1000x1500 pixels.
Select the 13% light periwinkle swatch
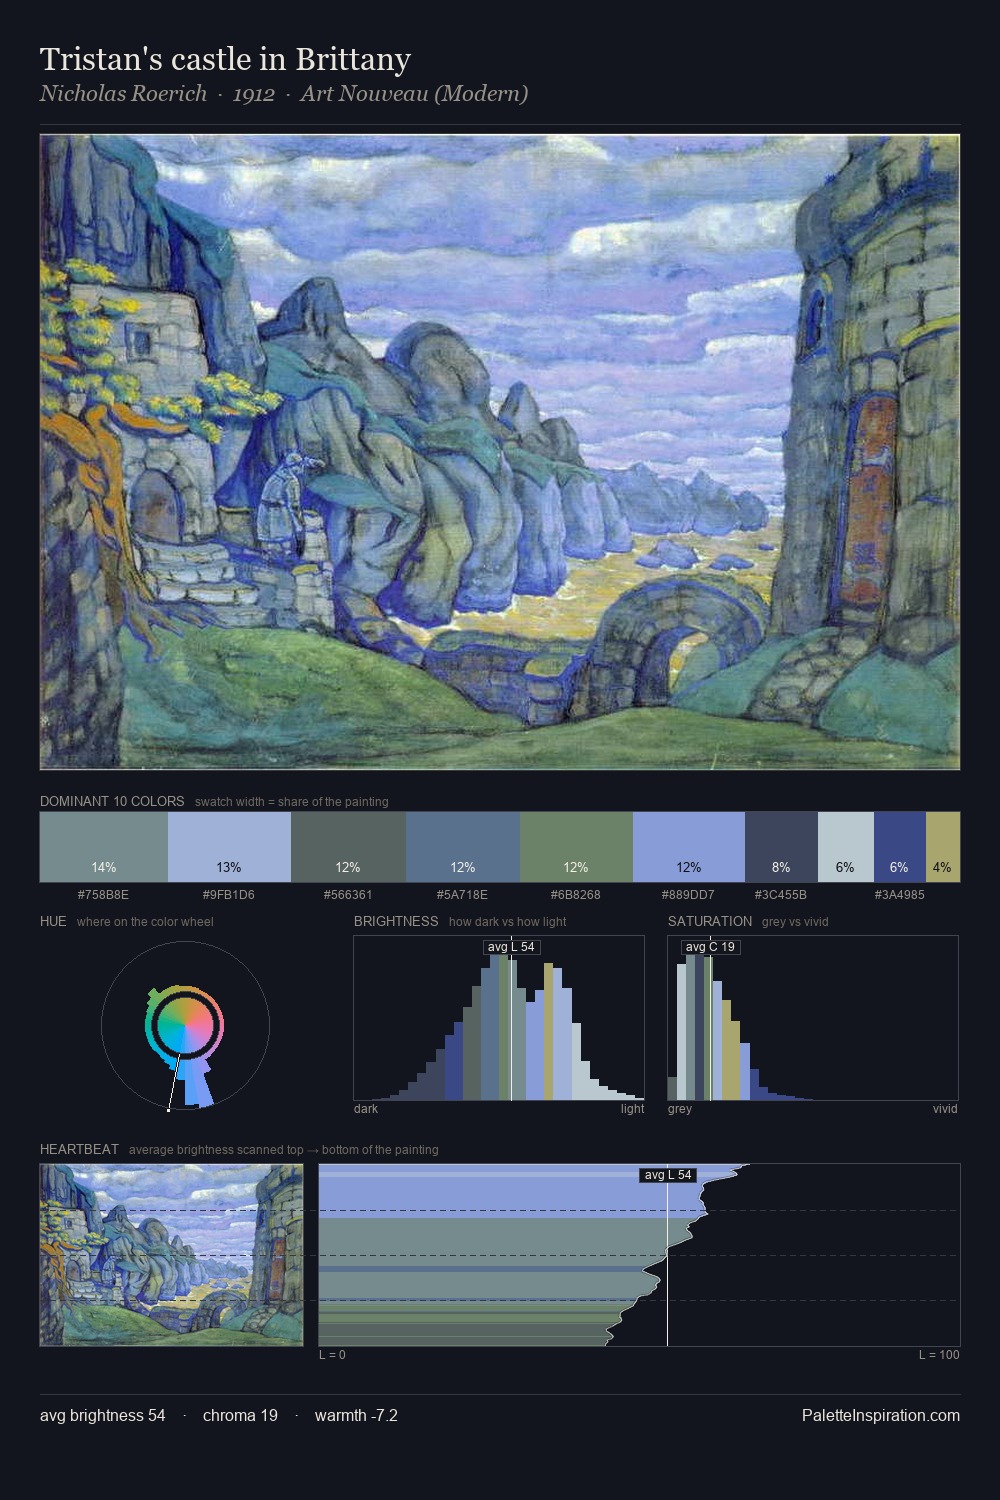click(x=229, y=847)
